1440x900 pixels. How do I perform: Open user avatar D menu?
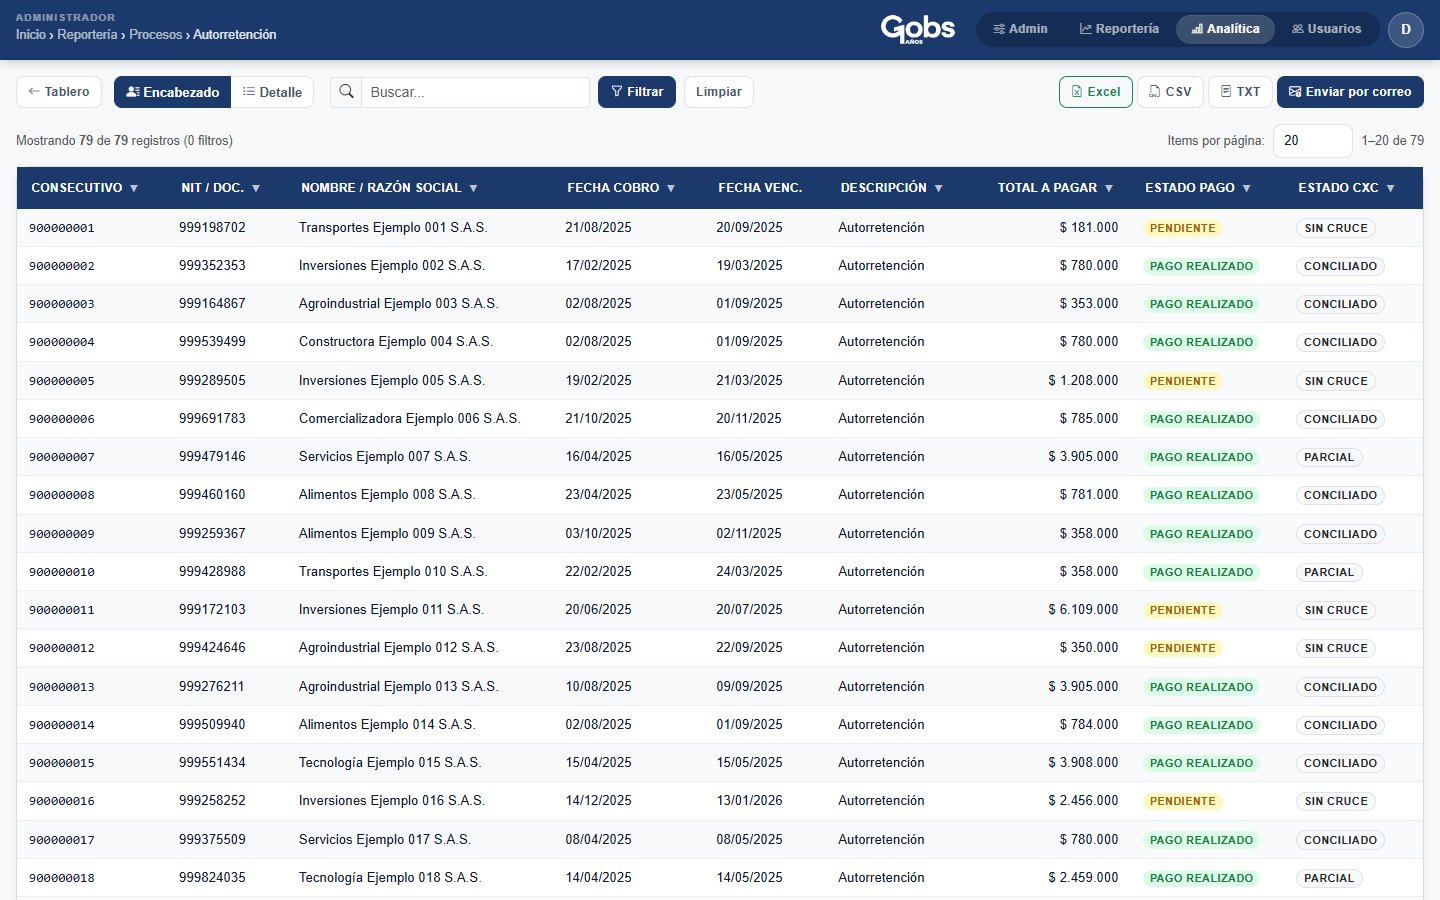click(1405, 29)
